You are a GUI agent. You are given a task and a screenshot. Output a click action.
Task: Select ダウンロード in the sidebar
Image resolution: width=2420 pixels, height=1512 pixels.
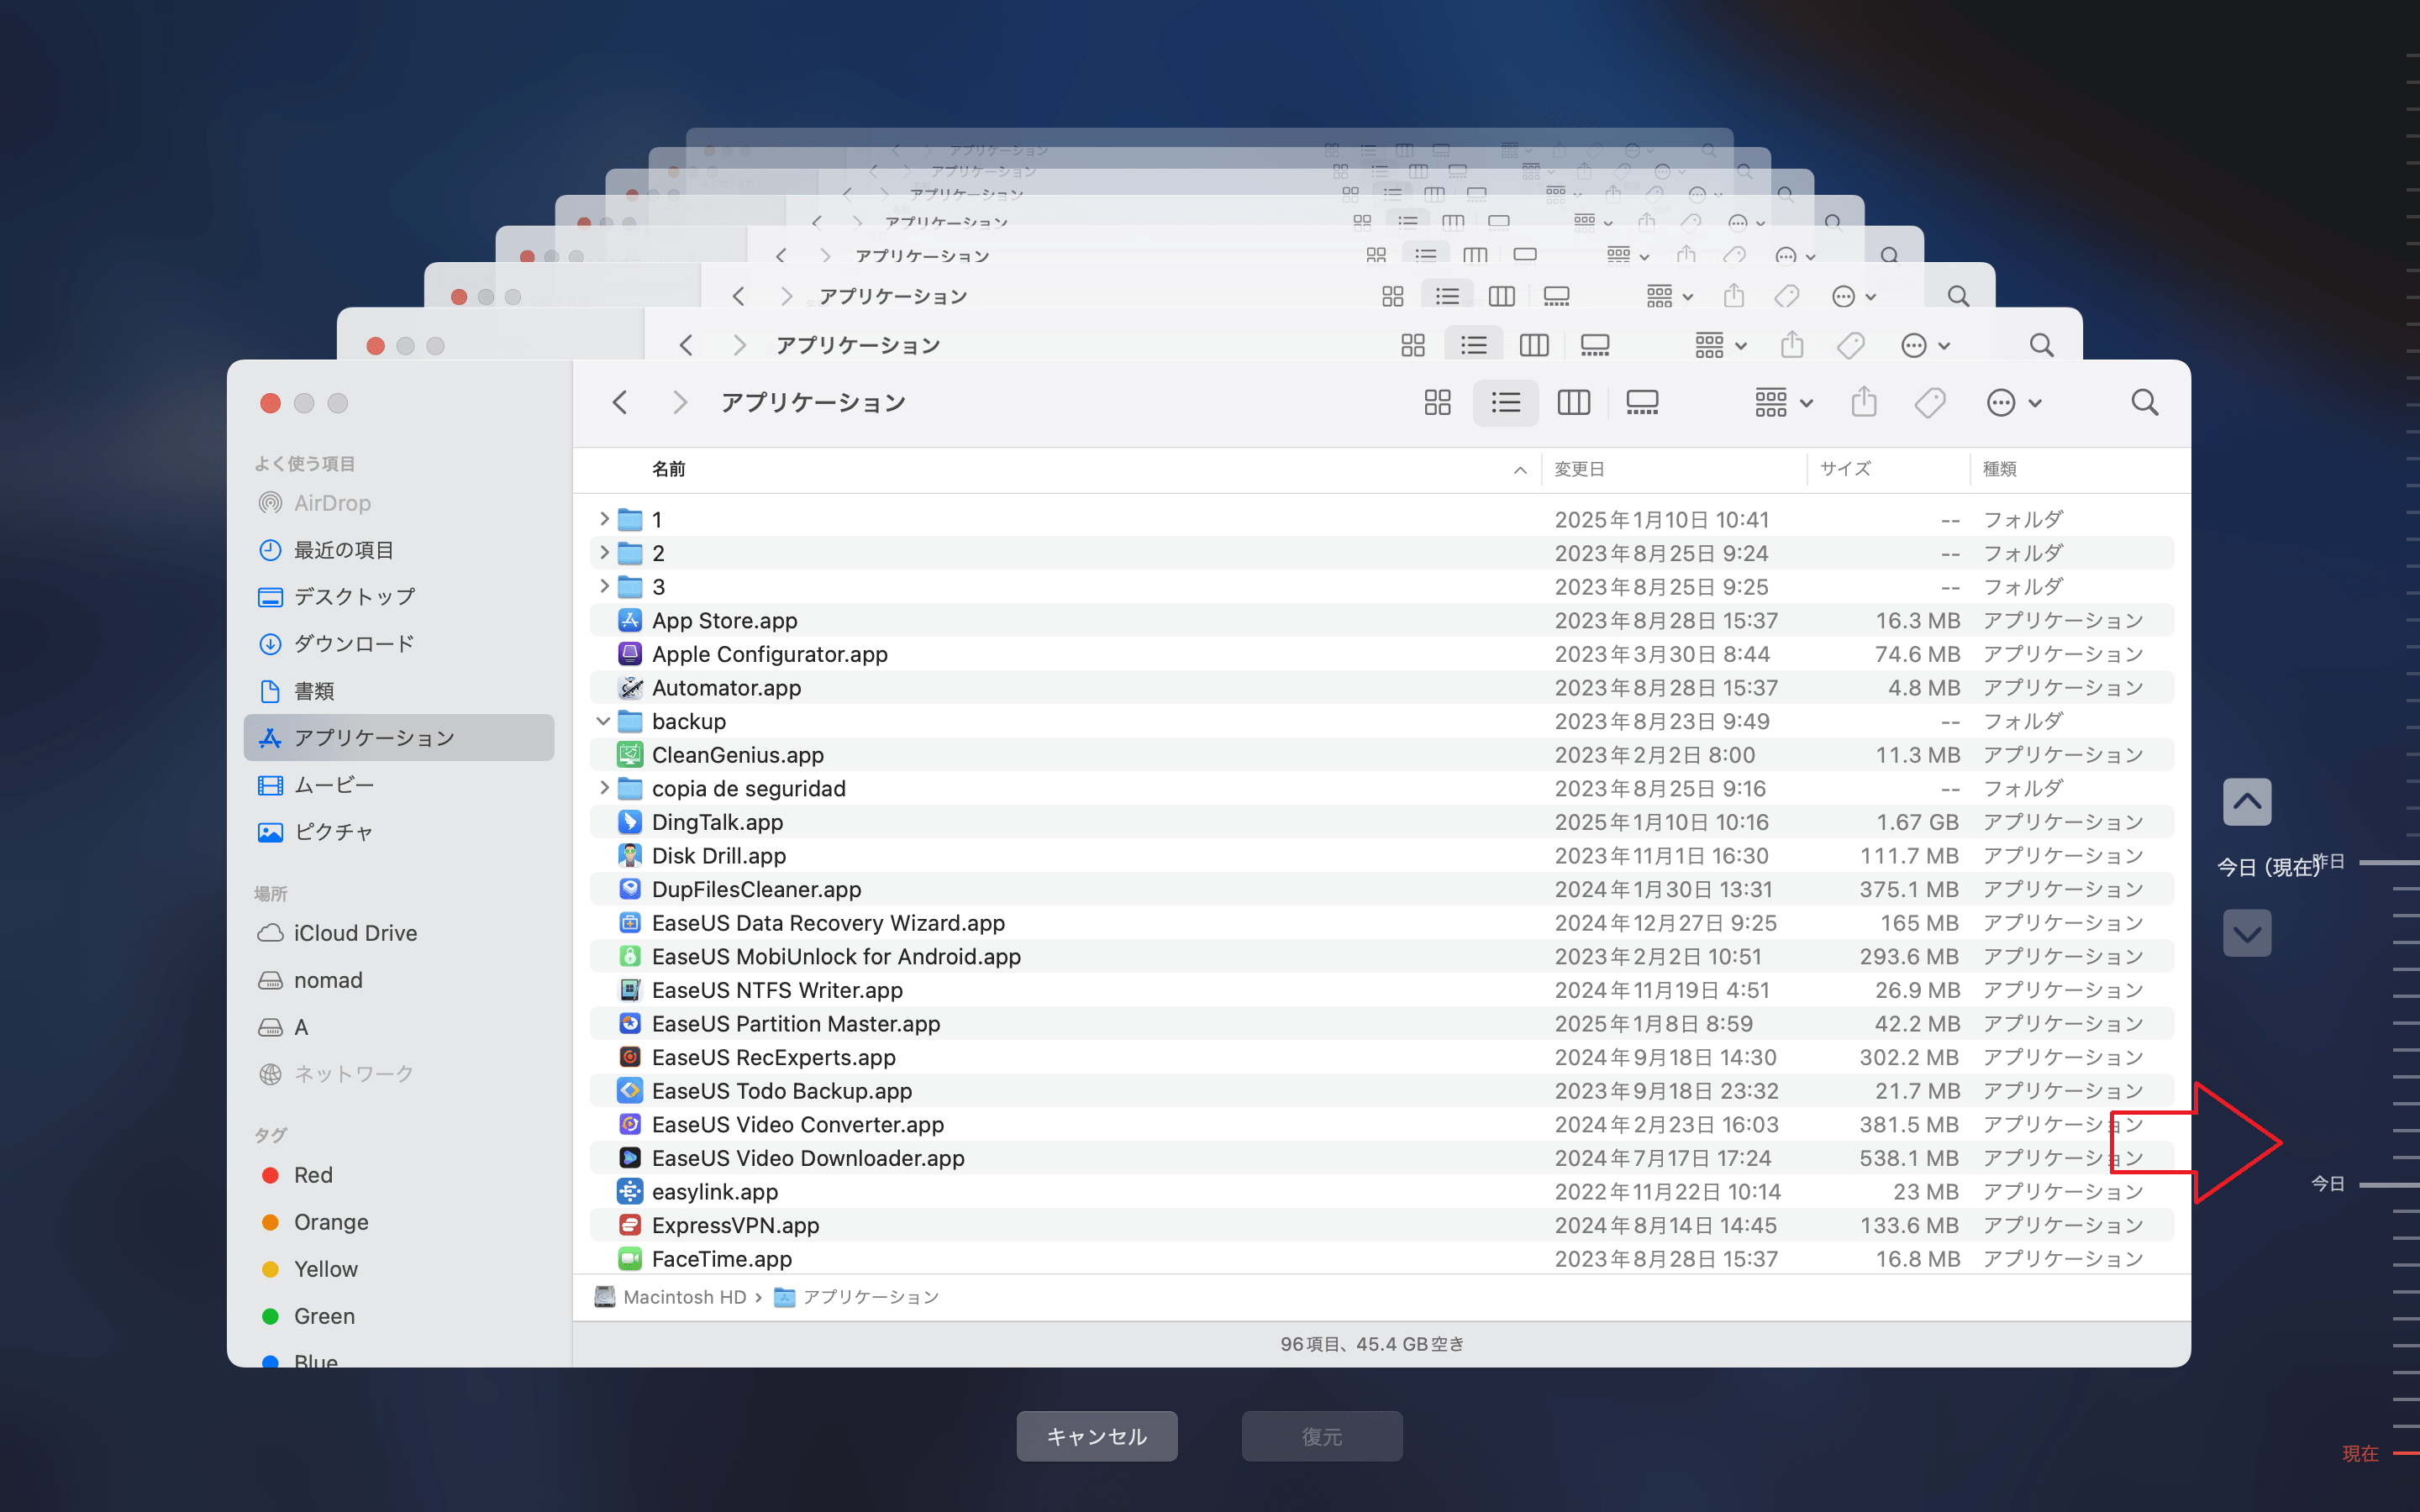(x=353, y=644)
